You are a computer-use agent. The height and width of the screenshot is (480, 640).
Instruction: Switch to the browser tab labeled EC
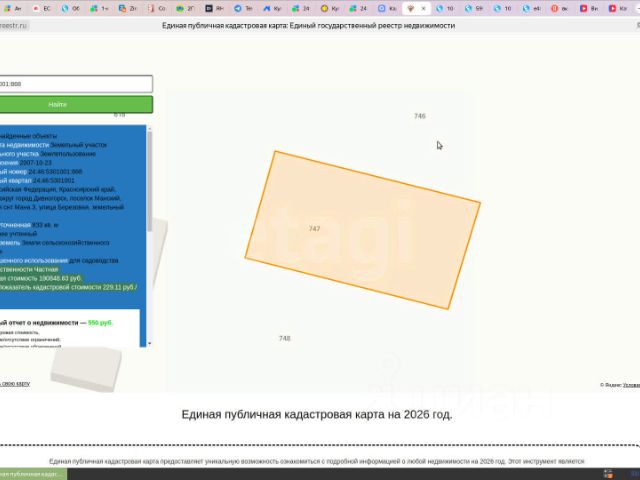coord(41,8)
